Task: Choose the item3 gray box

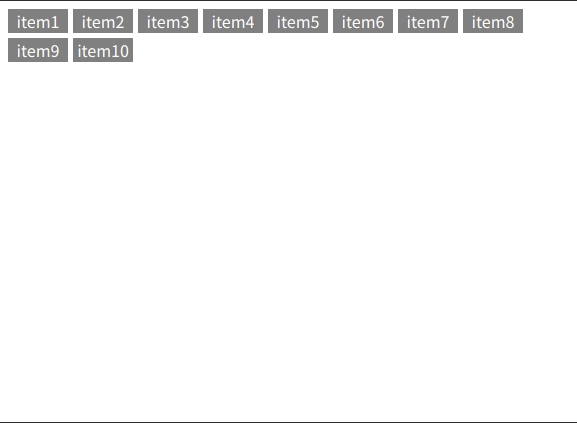Action: [x=168, y=21]
